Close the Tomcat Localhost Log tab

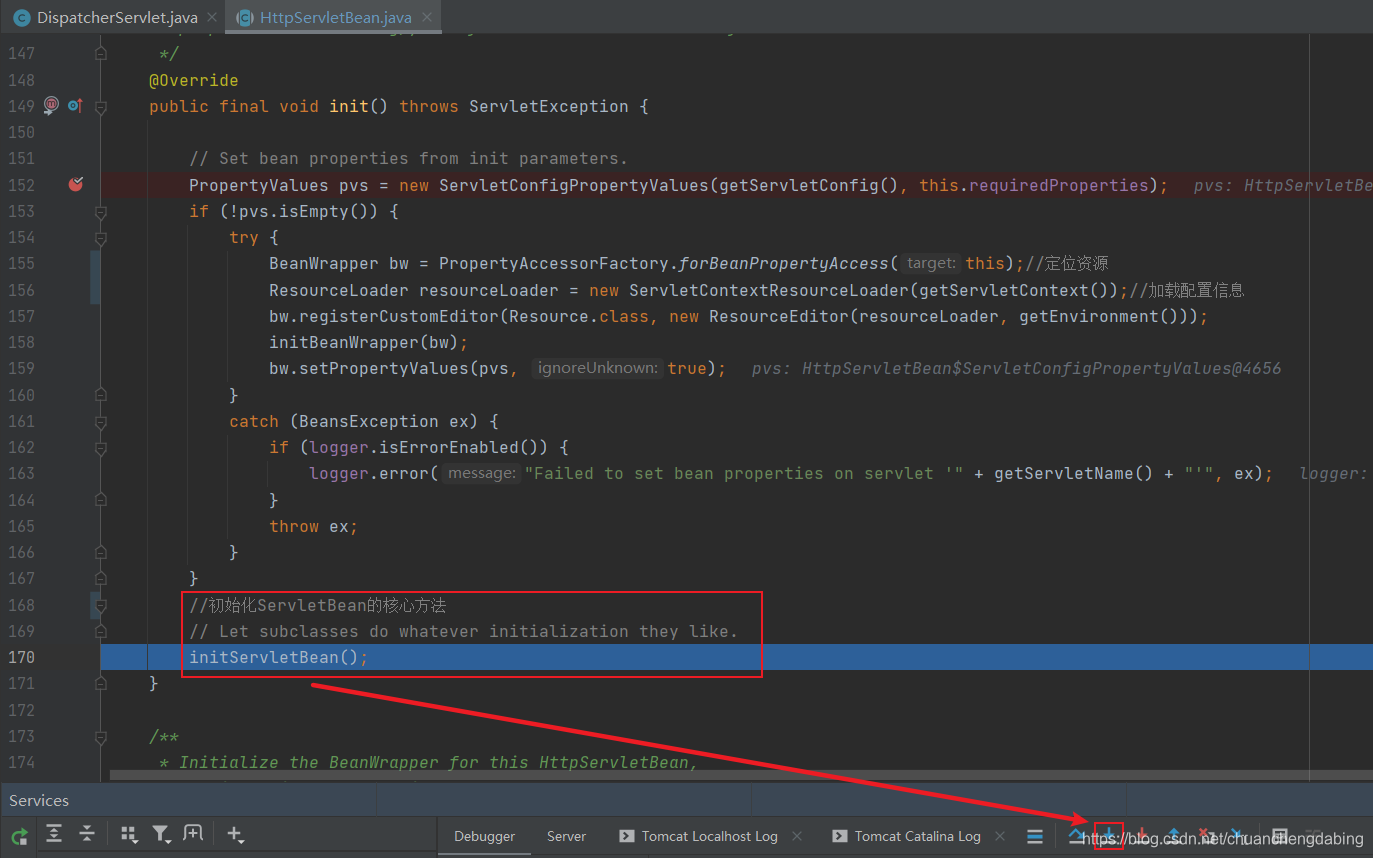click(x=798, y=836)
